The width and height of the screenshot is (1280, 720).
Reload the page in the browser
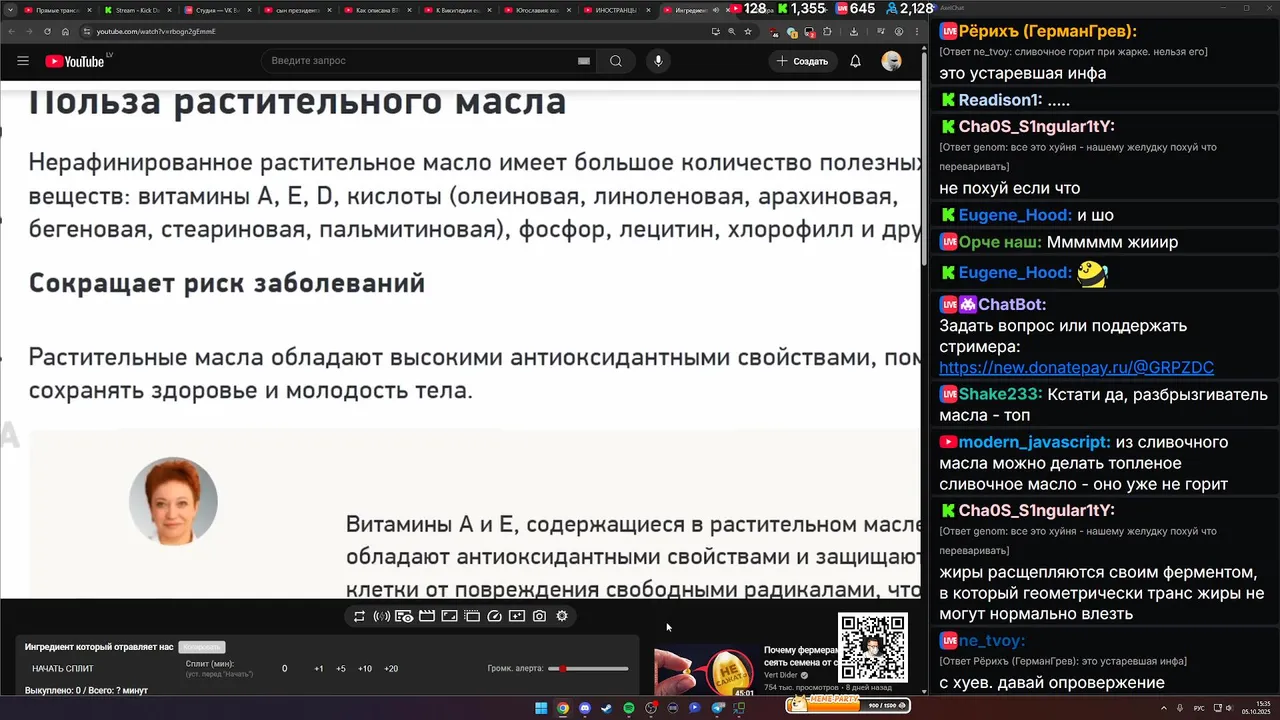pyautogui.click(x=47, y=31)
